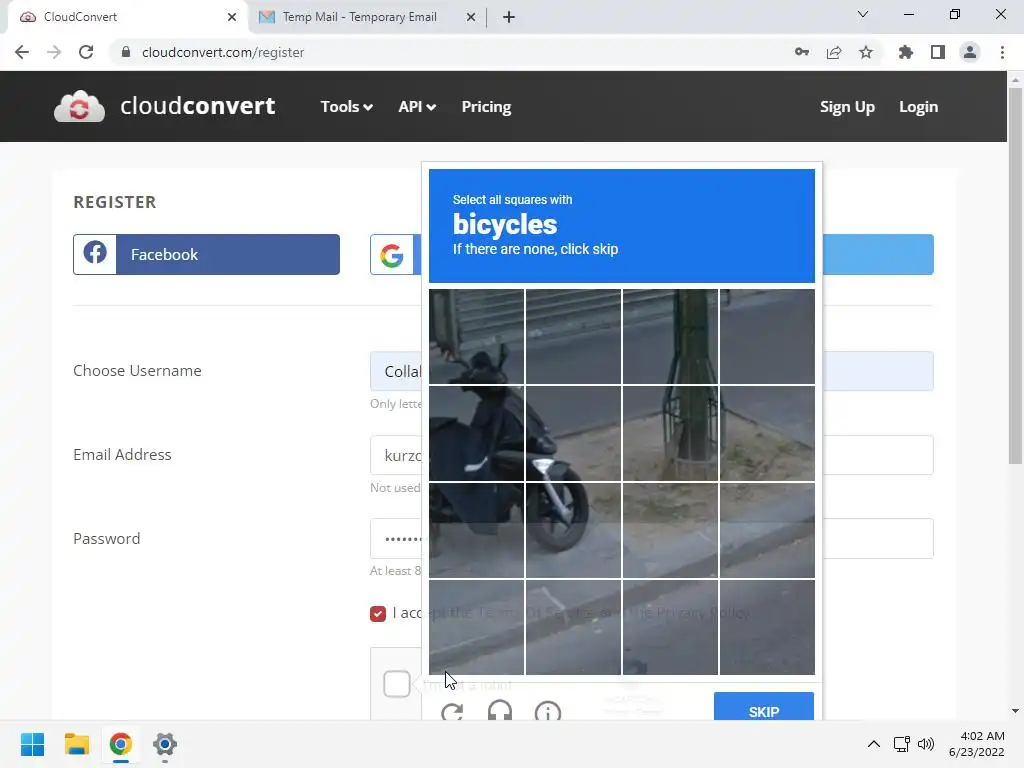This screenshot has height=768, width=1024.
Task: Open Chrome tab search chevron
Action: point(862,14)
